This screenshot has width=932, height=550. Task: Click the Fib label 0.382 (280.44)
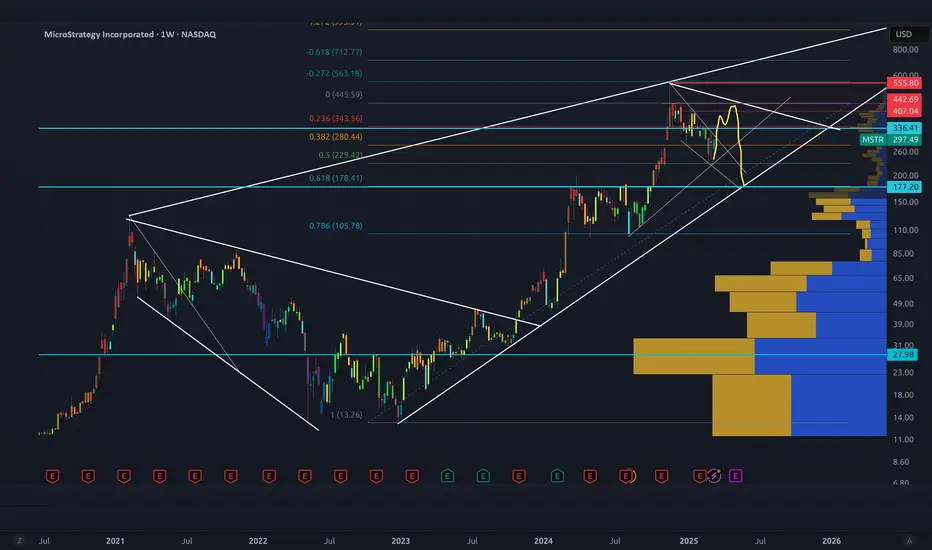tap(335, 137)
